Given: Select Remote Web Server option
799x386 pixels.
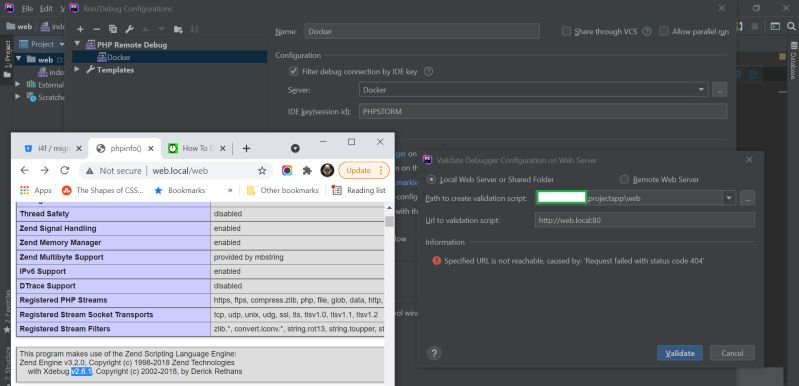Looking at the screenshot, I should coord(624,179).
